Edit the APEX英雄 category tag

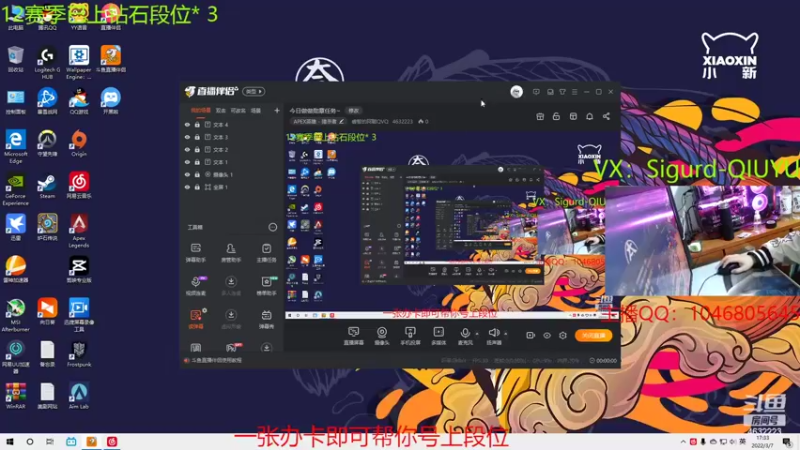point(319,121)
